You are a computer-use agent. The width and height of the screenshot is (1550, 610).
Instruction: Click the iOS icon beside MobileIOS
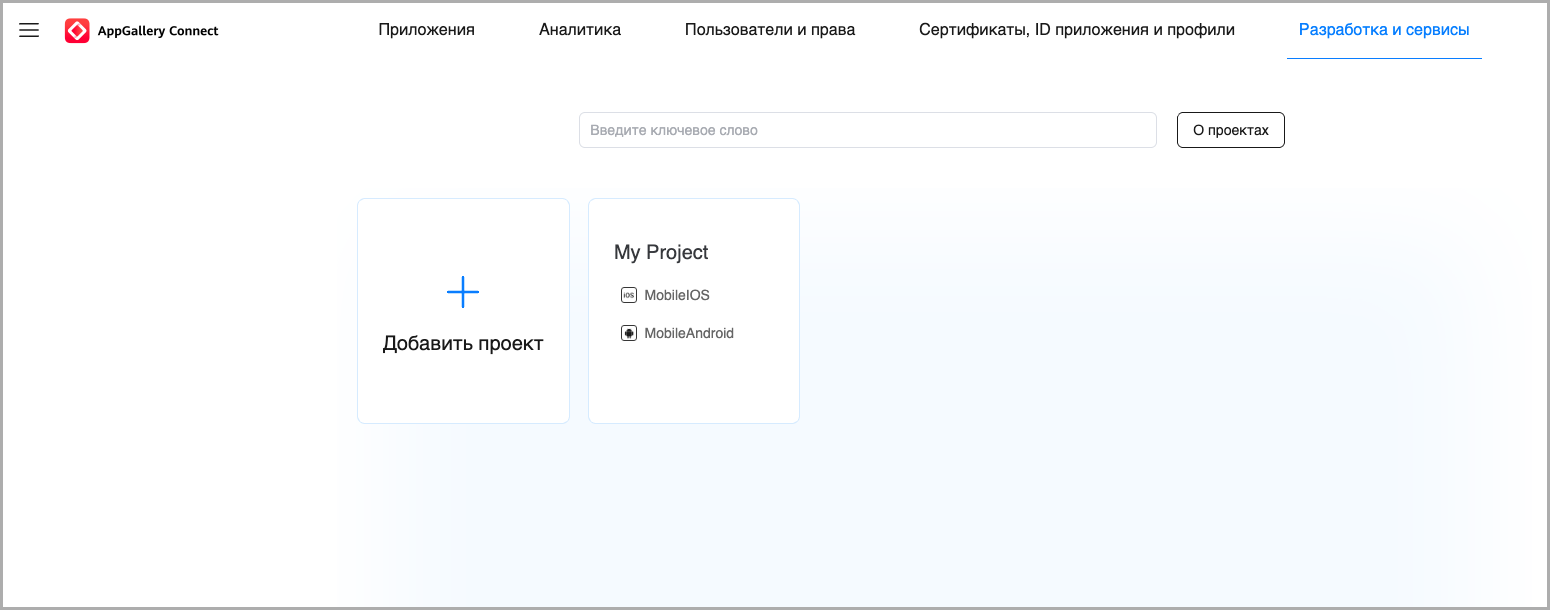(x=629, y=295)
